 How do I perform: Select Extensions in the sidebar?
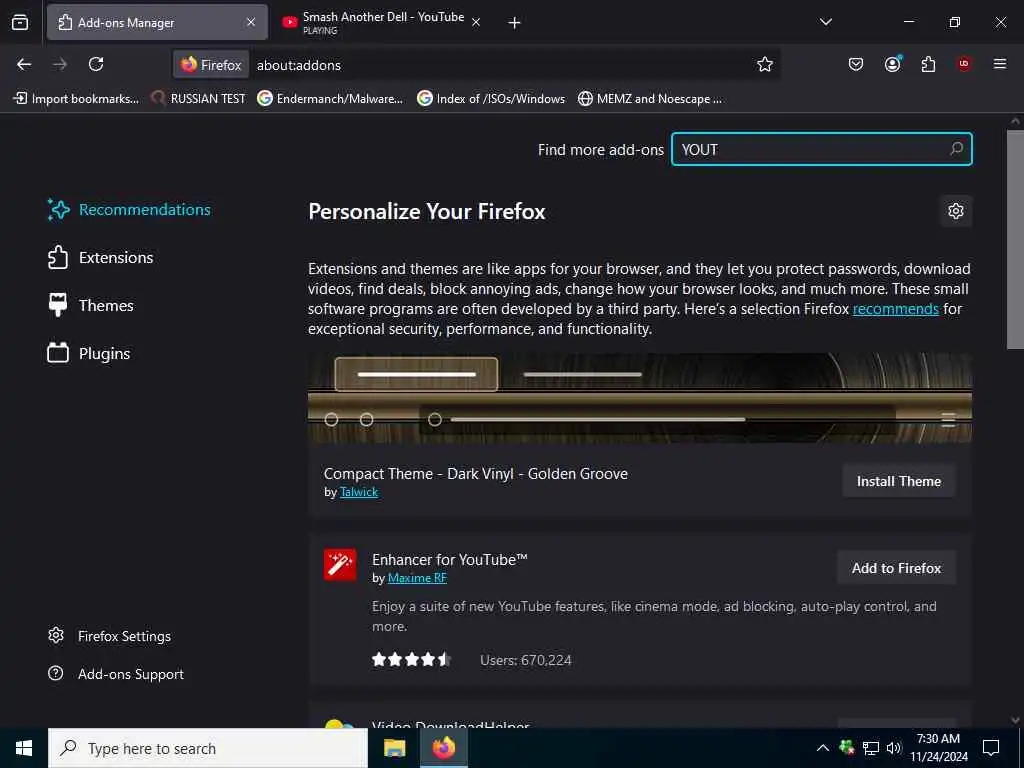[101, 257]
